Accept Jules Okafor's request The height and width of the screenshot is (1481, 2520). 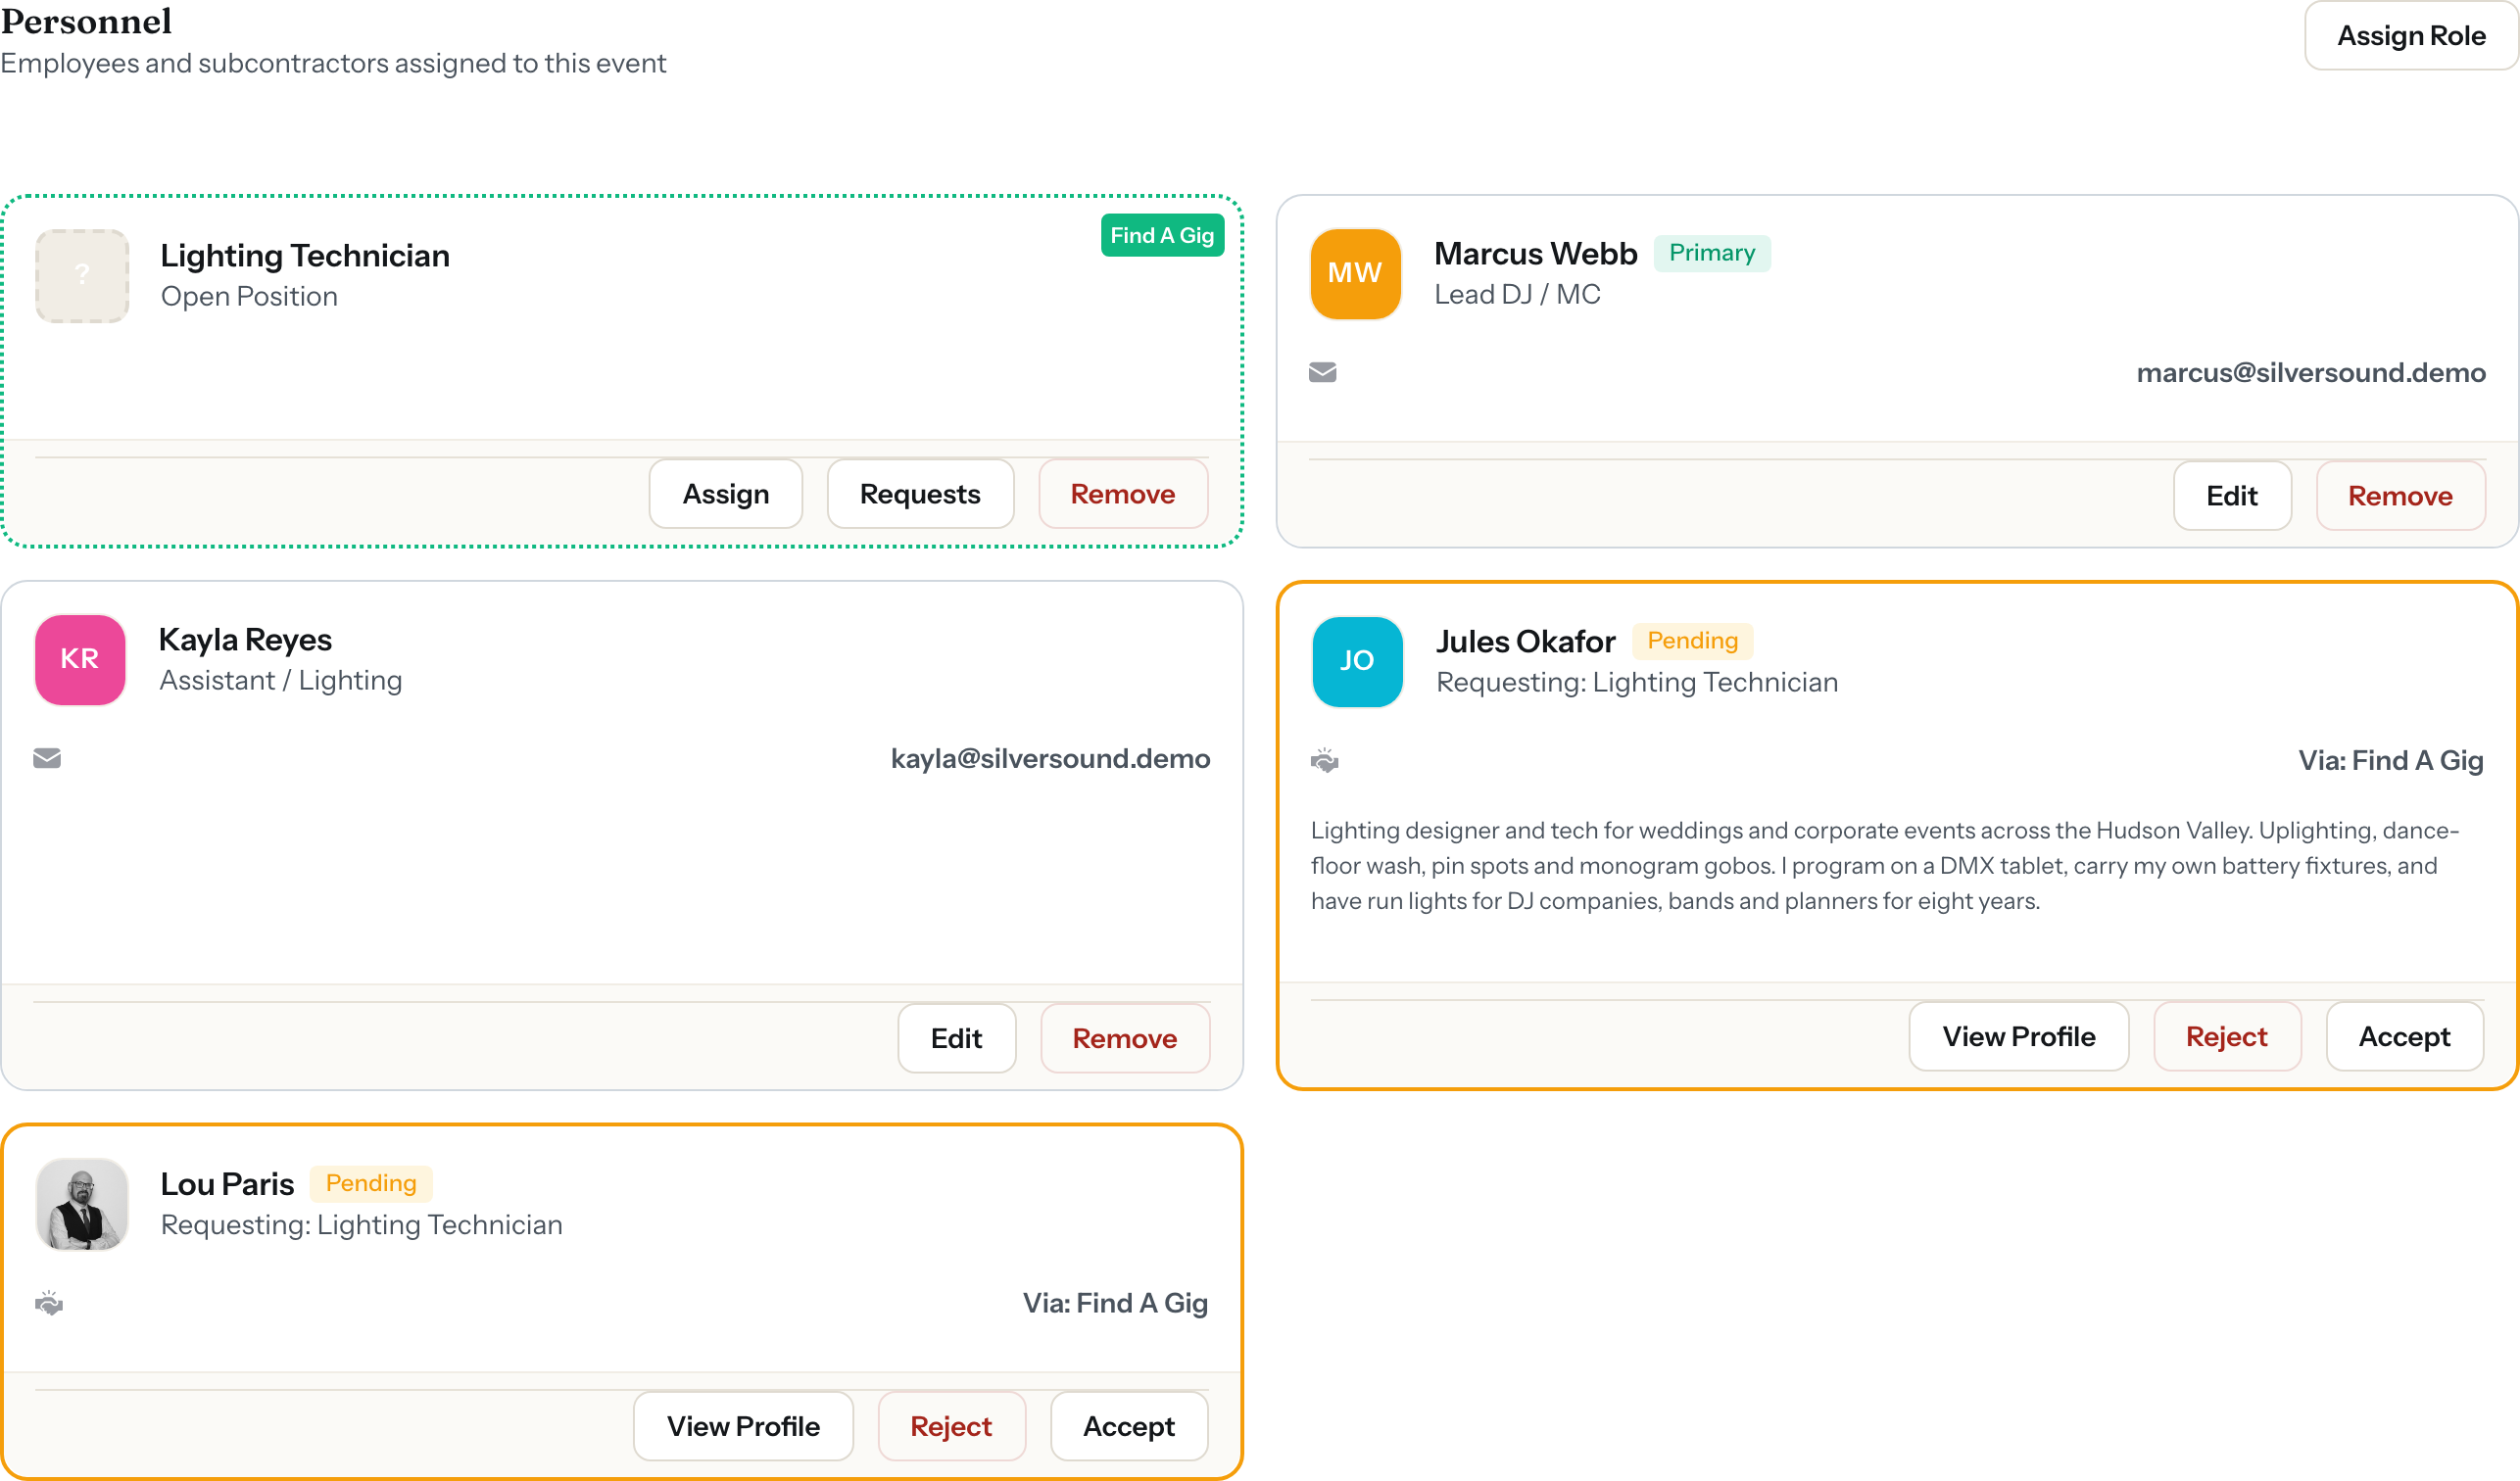tap(2404, 1036)
